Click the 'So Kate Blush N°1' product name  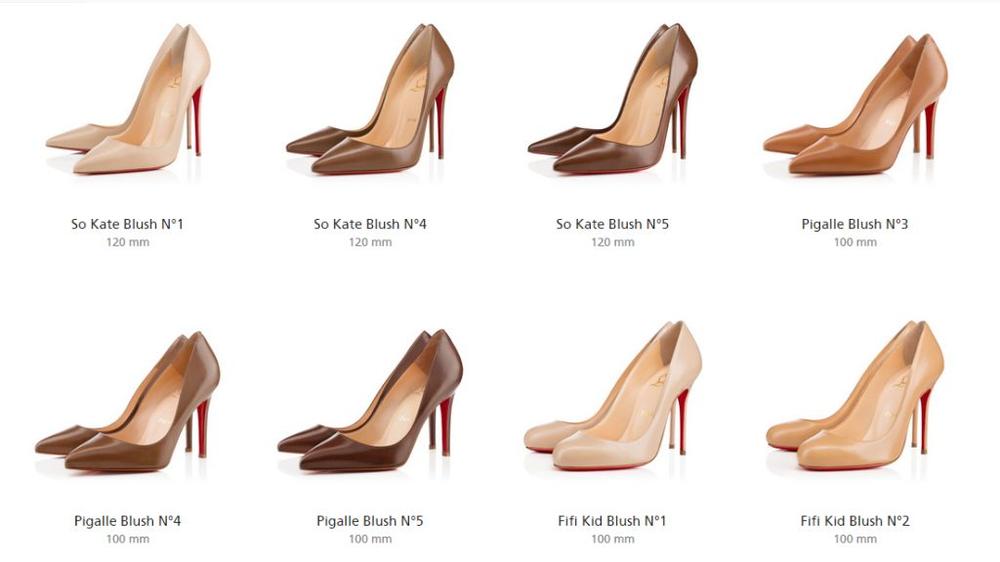(127, 224)
